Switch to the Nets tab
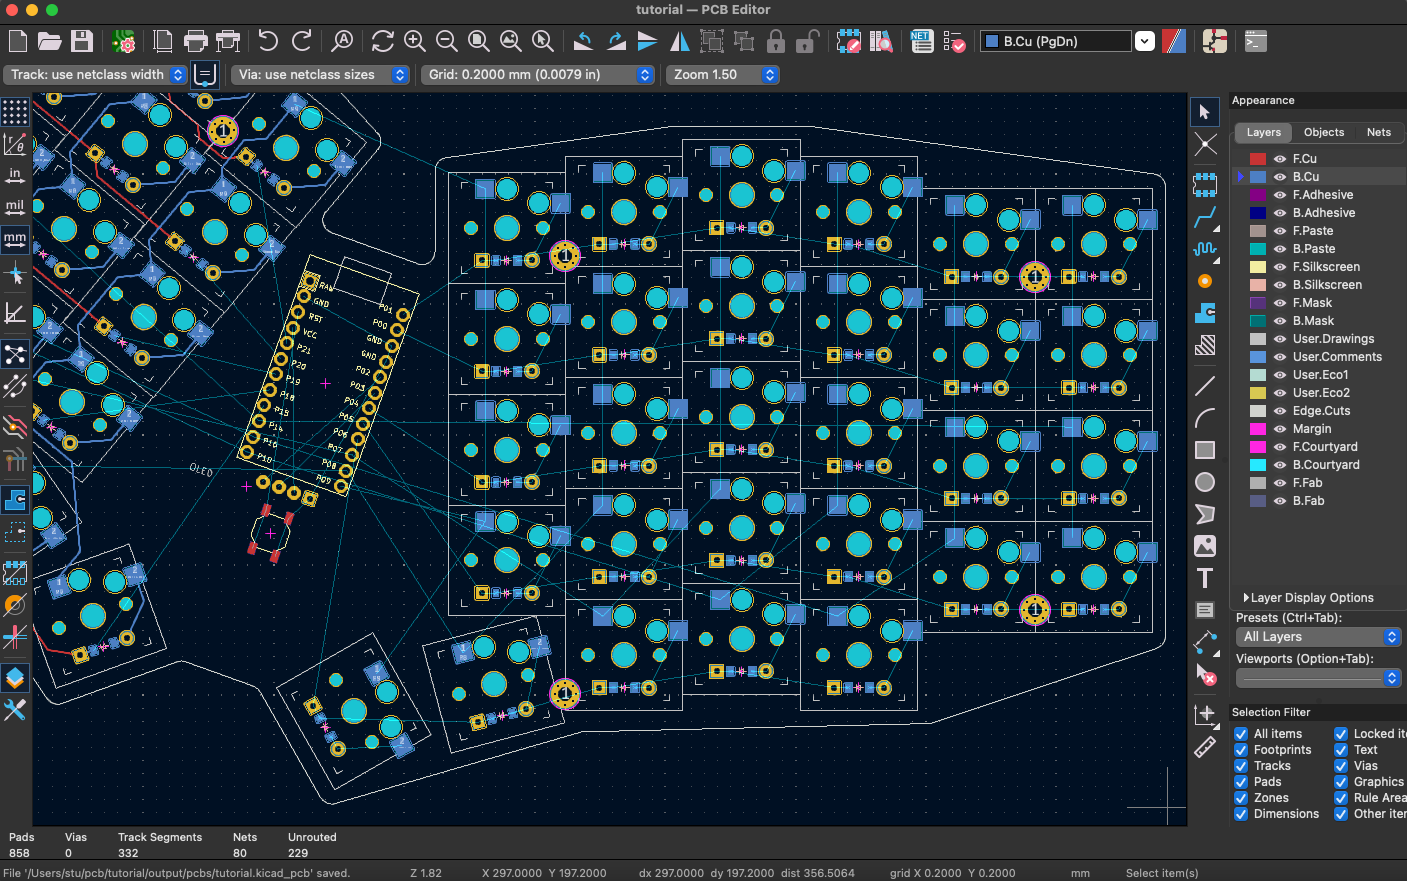 (x=1378, y=132)
